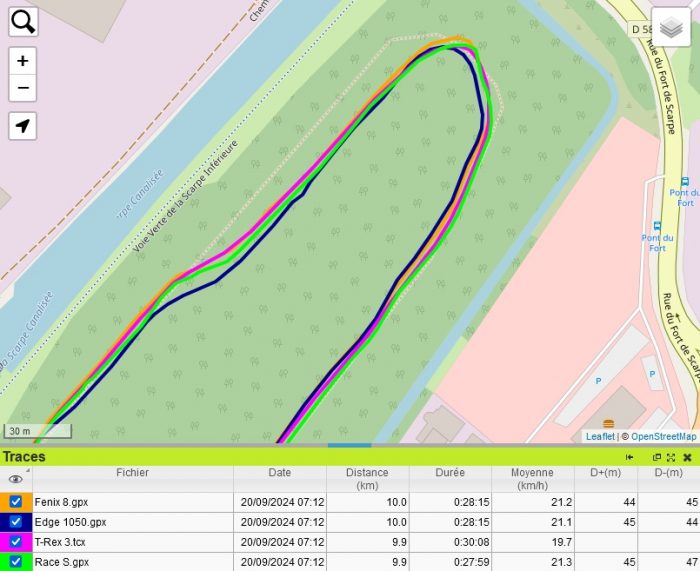This screenshot has width=700, height=571.
Task: Sort traces by Fichier column header
Action: coord(132,472)
